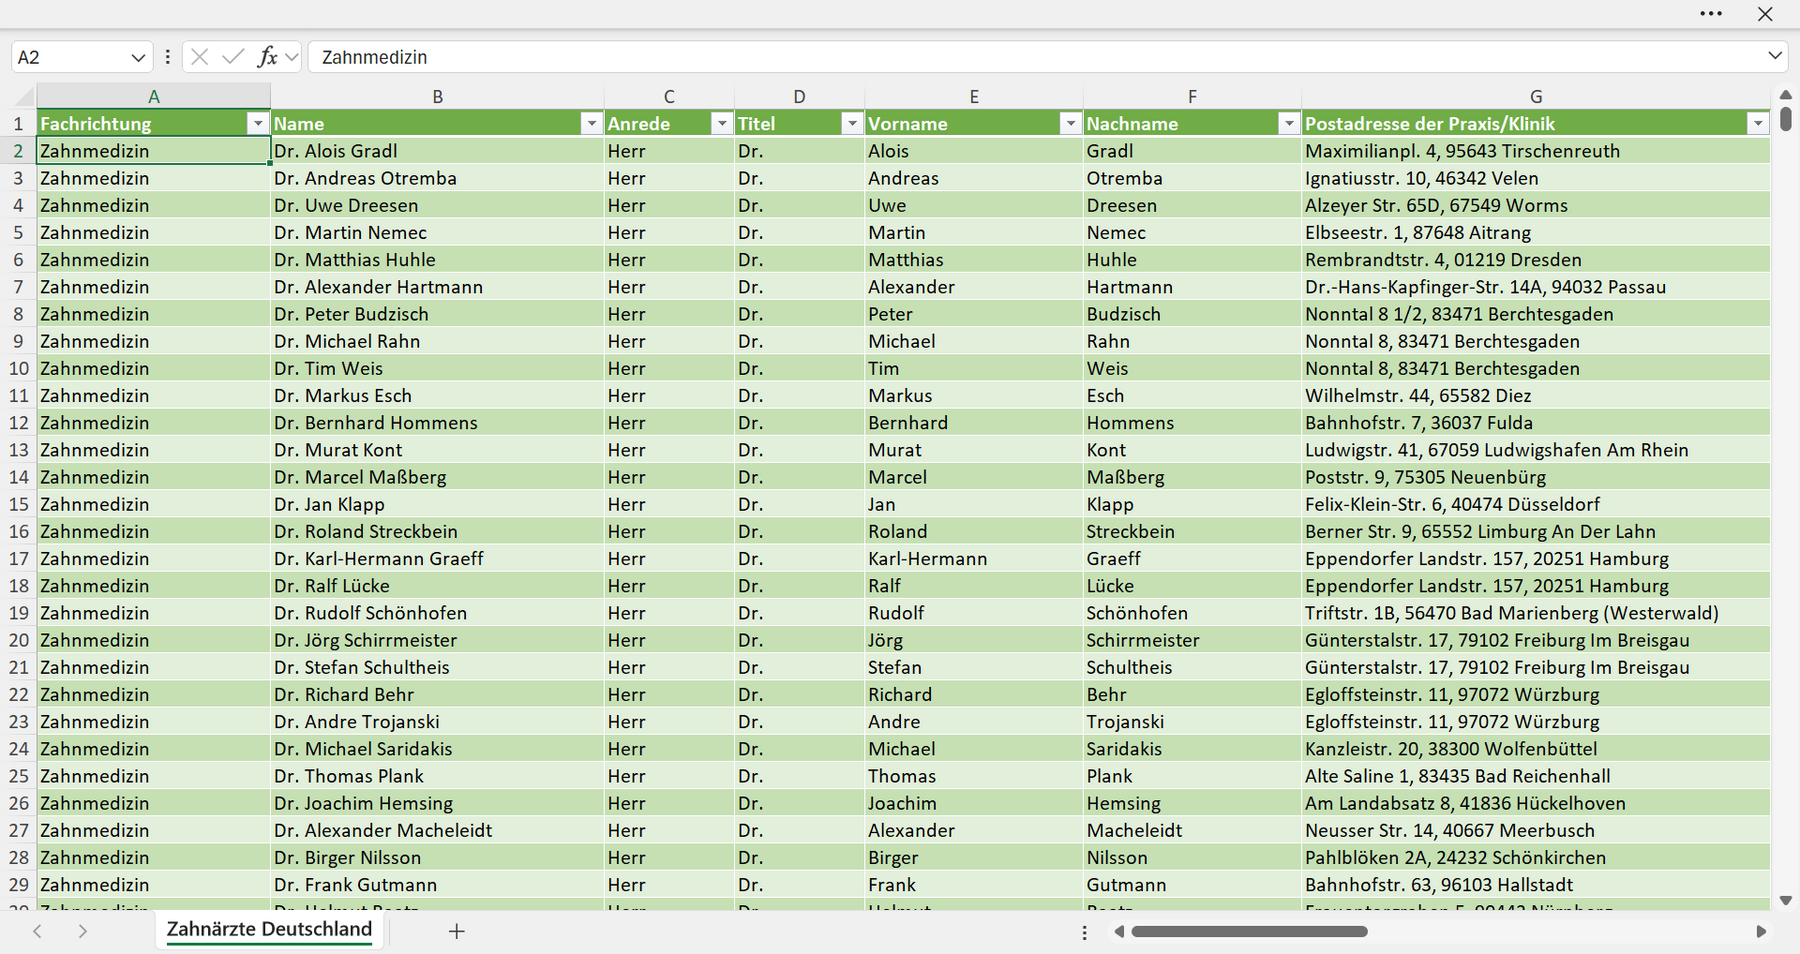The height and width of the screenshot is (954, 1800).
Task: Expand the Name Box dropdown arrow
Action: tap(138, 57)
